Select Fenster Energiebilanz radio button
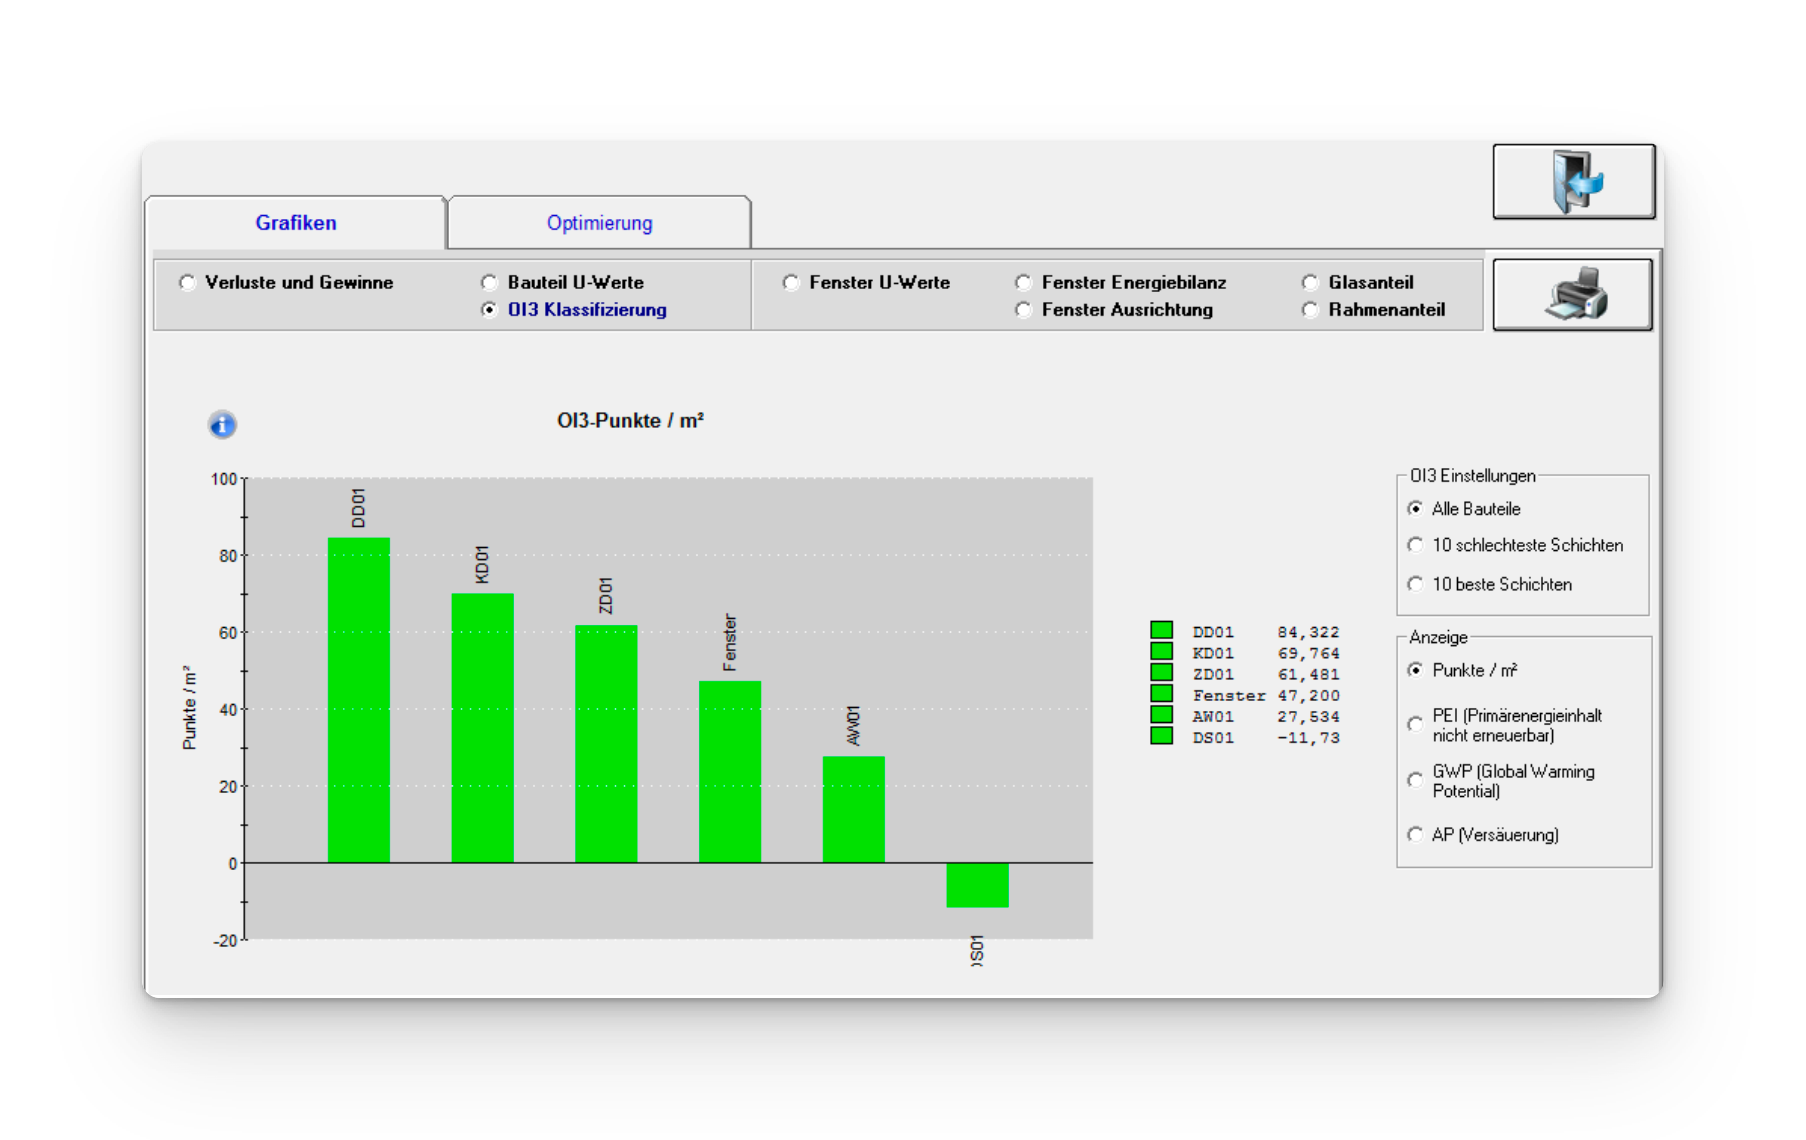Image resolution: width=1806 pixels, height=1140 pixels. tap(1023, 283)
